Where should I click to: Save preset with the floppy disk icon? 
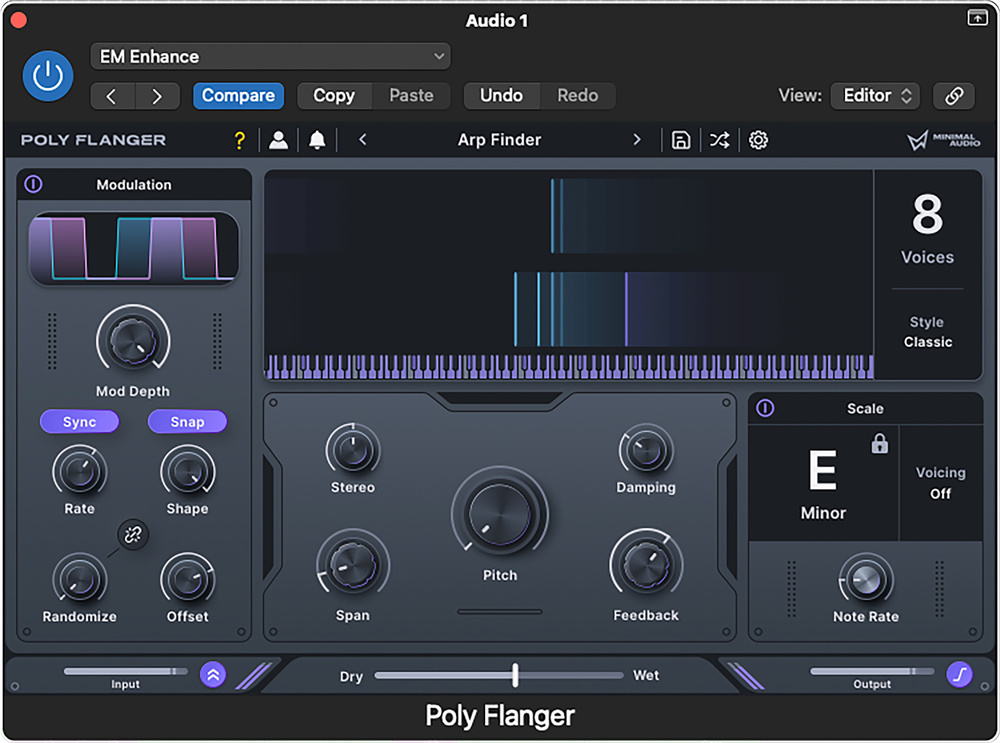pyautogui.click(x=681, y=140)
